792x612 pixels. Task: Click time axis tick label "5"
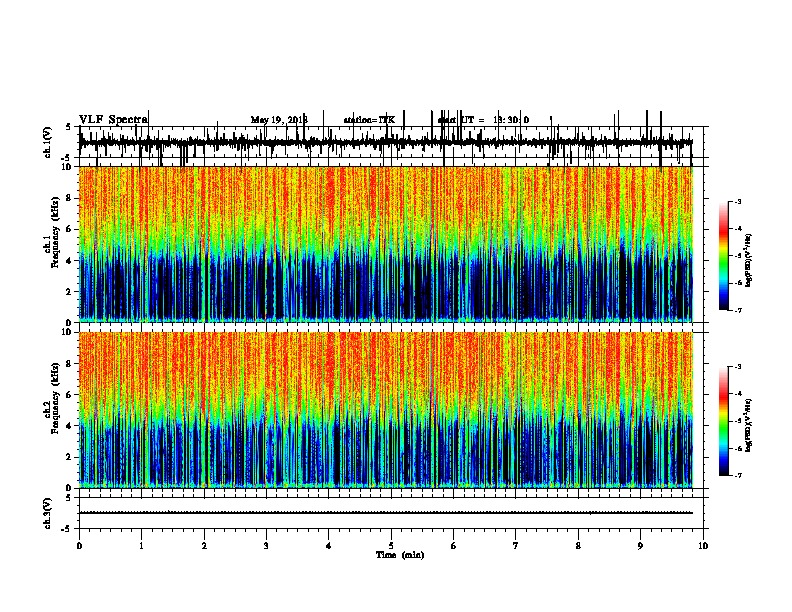pyautogui.click(x=391, y=546)
